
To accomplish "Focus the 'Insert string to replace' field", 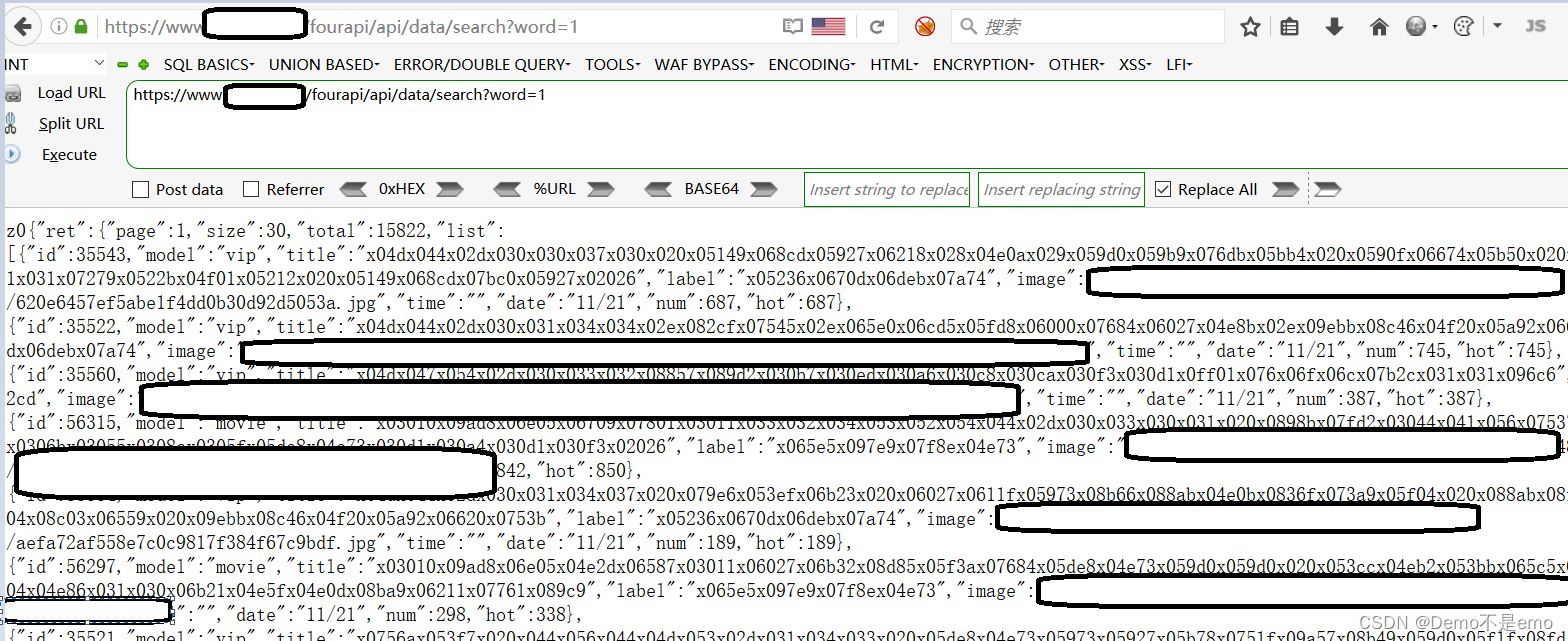I will pyautogui.click(x=887, y=189).
